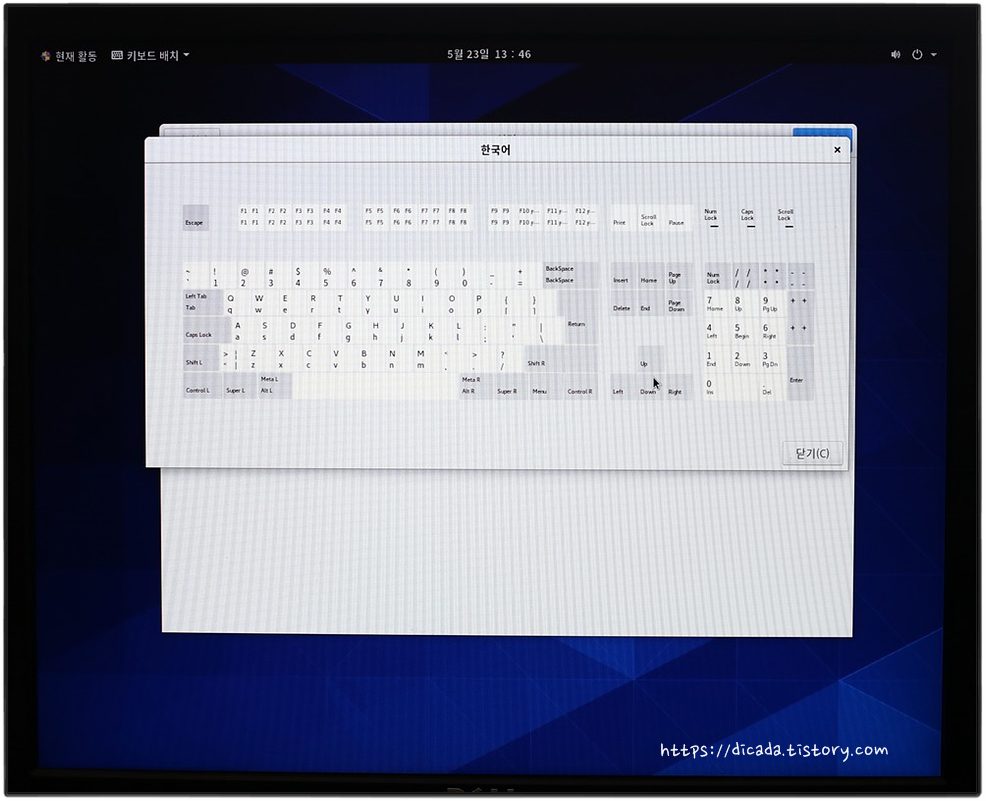Click the Insert key

coord(623,275)
